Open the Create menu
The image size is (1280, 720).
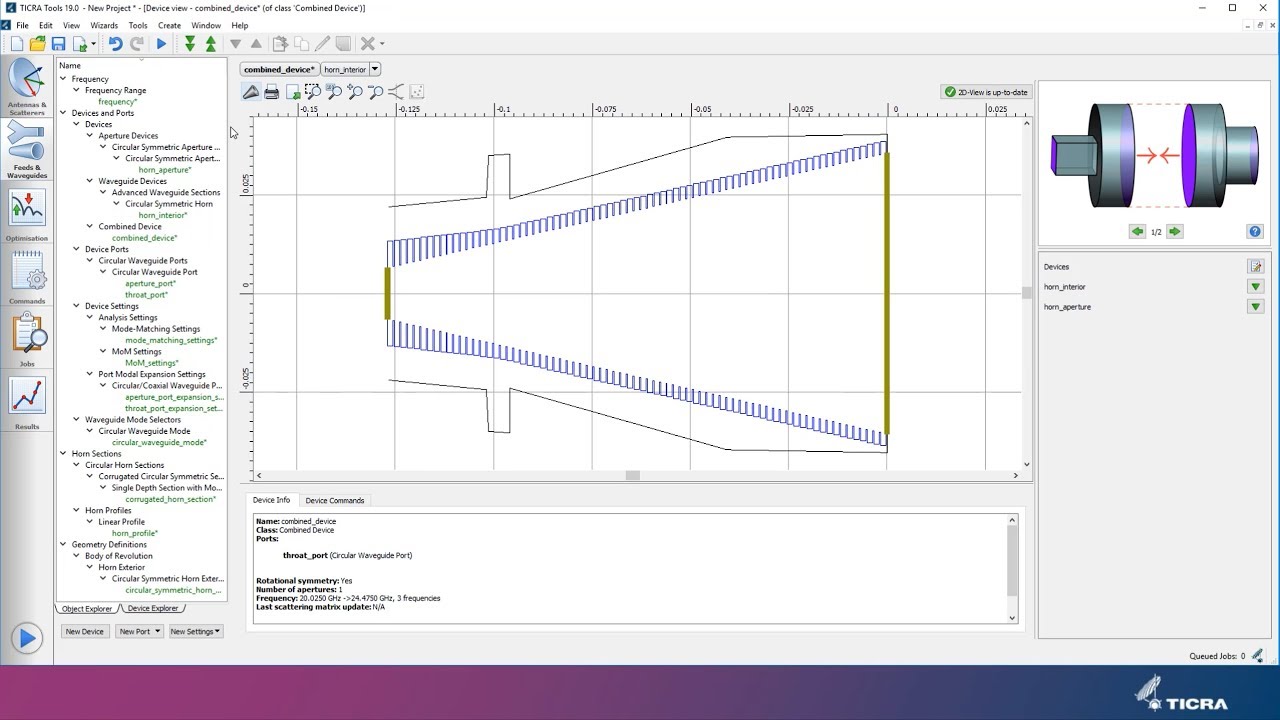169,25
